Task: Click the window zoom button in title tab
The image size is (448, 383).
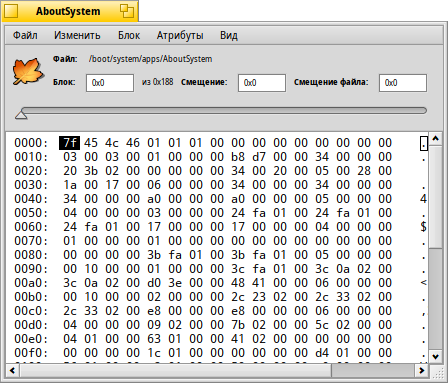Action: pos(127,11)
